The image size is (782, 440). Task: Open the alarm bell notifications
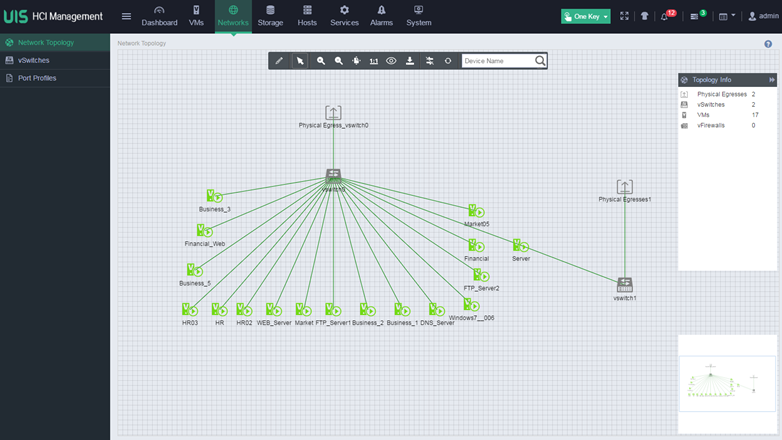(x=666, y=16)
